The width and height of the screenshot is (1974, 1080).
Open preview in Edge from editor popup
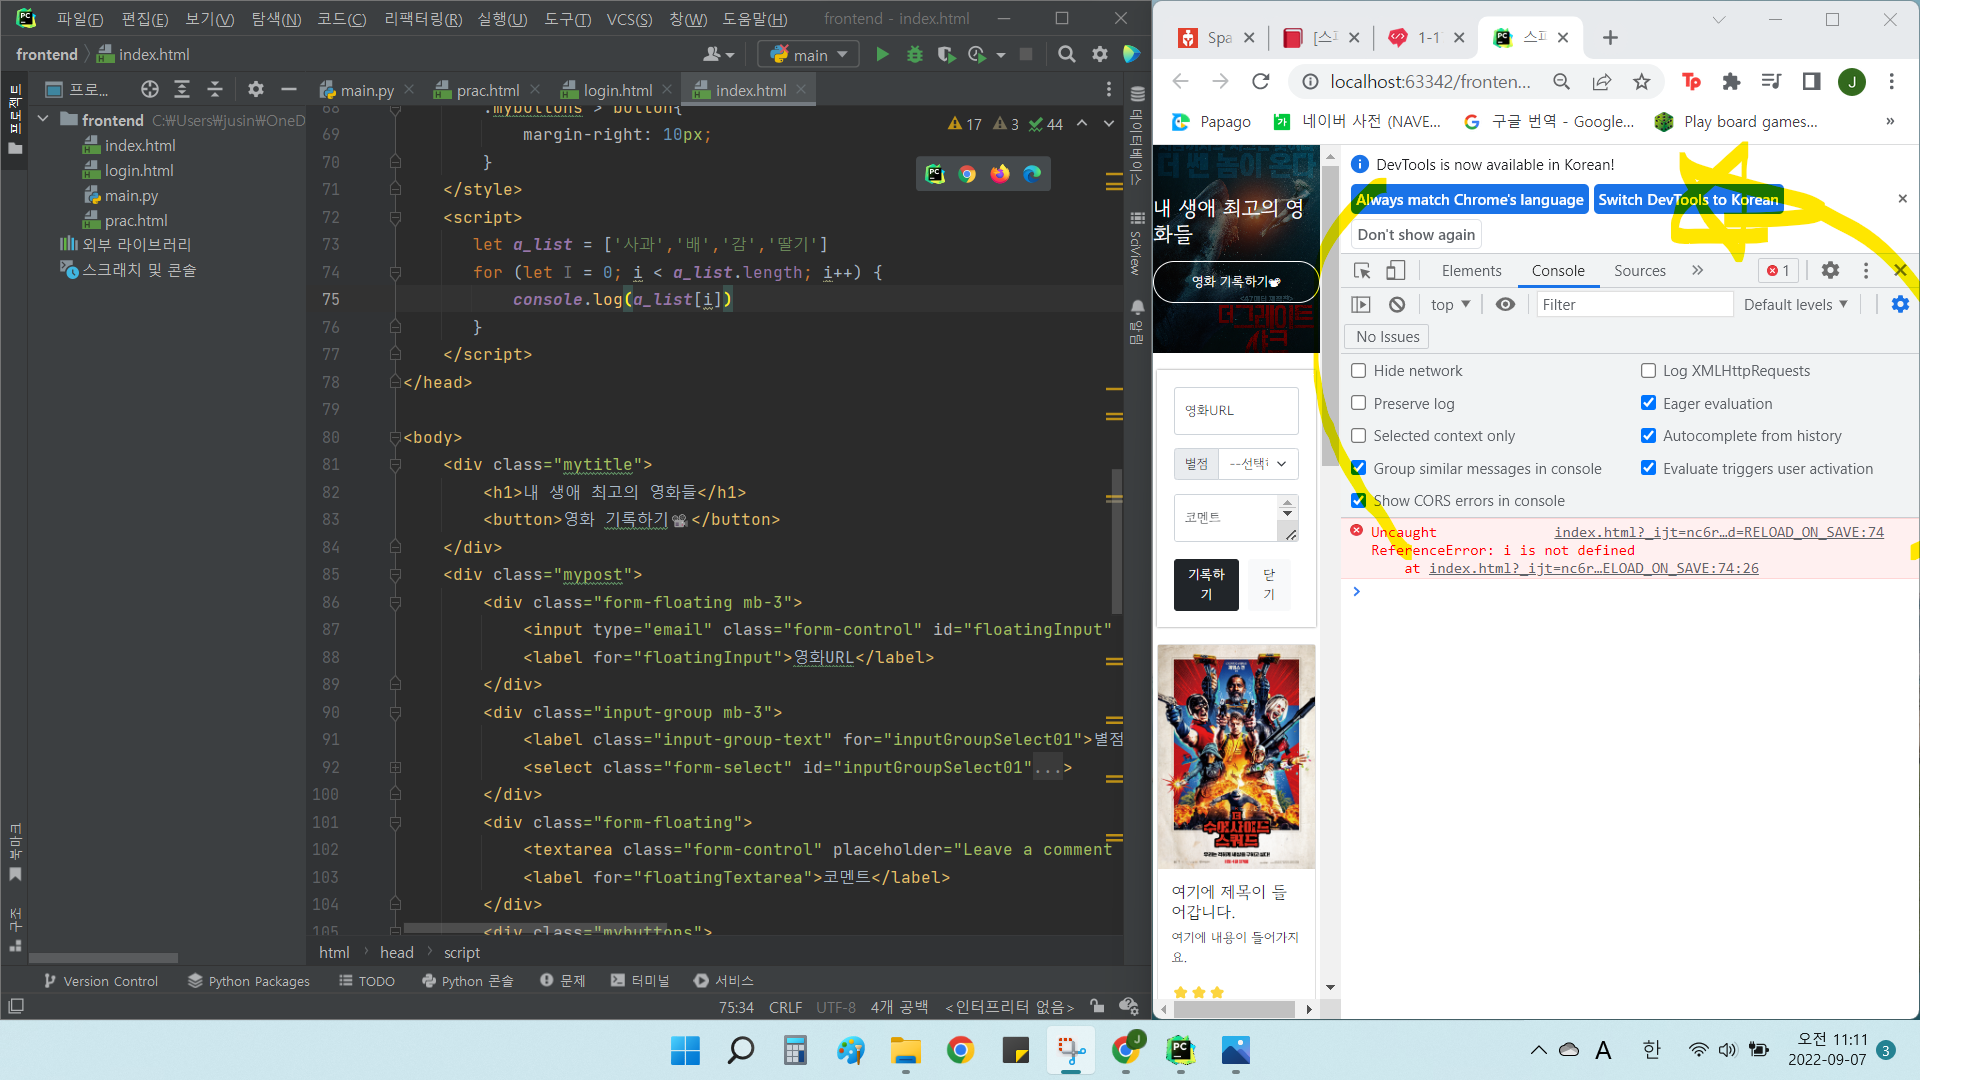click(1032, 174)
